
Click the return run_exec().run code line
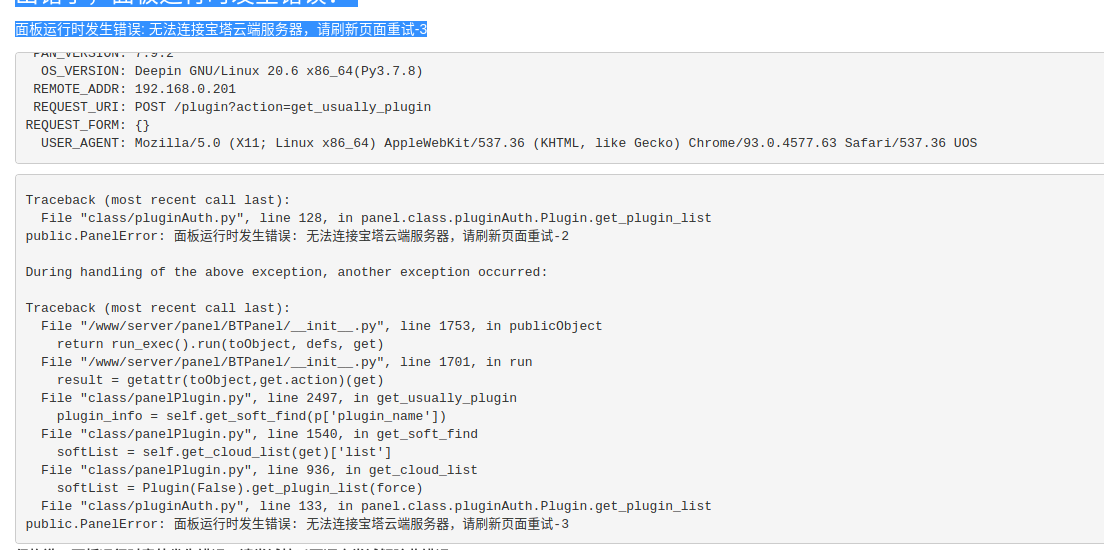click(x=220, y=344)
